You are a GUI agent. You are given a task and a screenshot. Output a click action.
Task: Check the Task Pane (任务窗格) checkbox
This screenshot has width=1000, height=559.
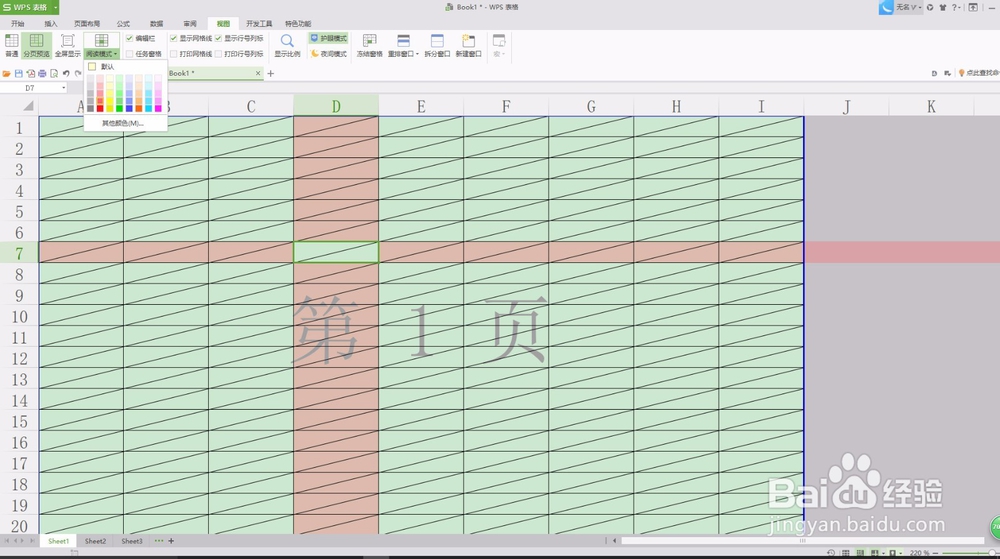[x=129, y=54]
